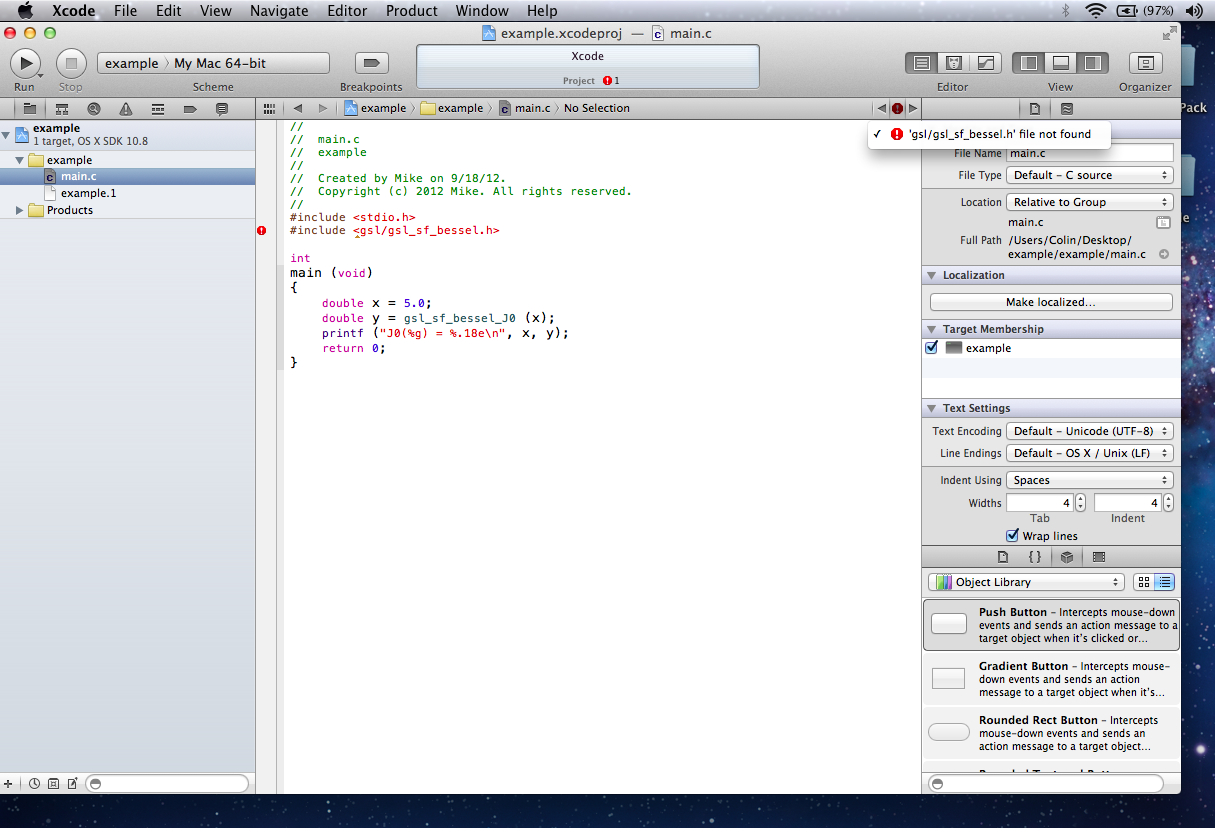Viewport: 1215px width, 828px height.
Task: Switch to the Version editor
Action: tap(986, 63)
